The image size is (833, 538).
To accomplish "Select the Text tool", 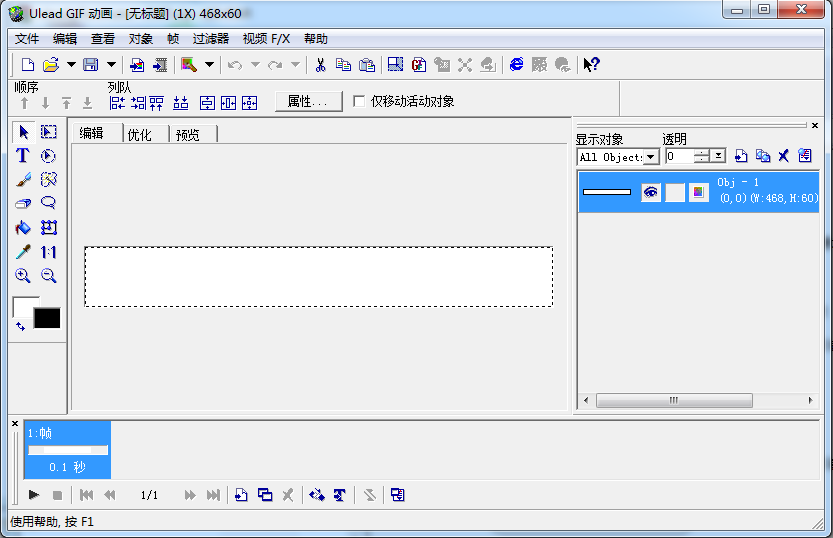I will point(23,156).
